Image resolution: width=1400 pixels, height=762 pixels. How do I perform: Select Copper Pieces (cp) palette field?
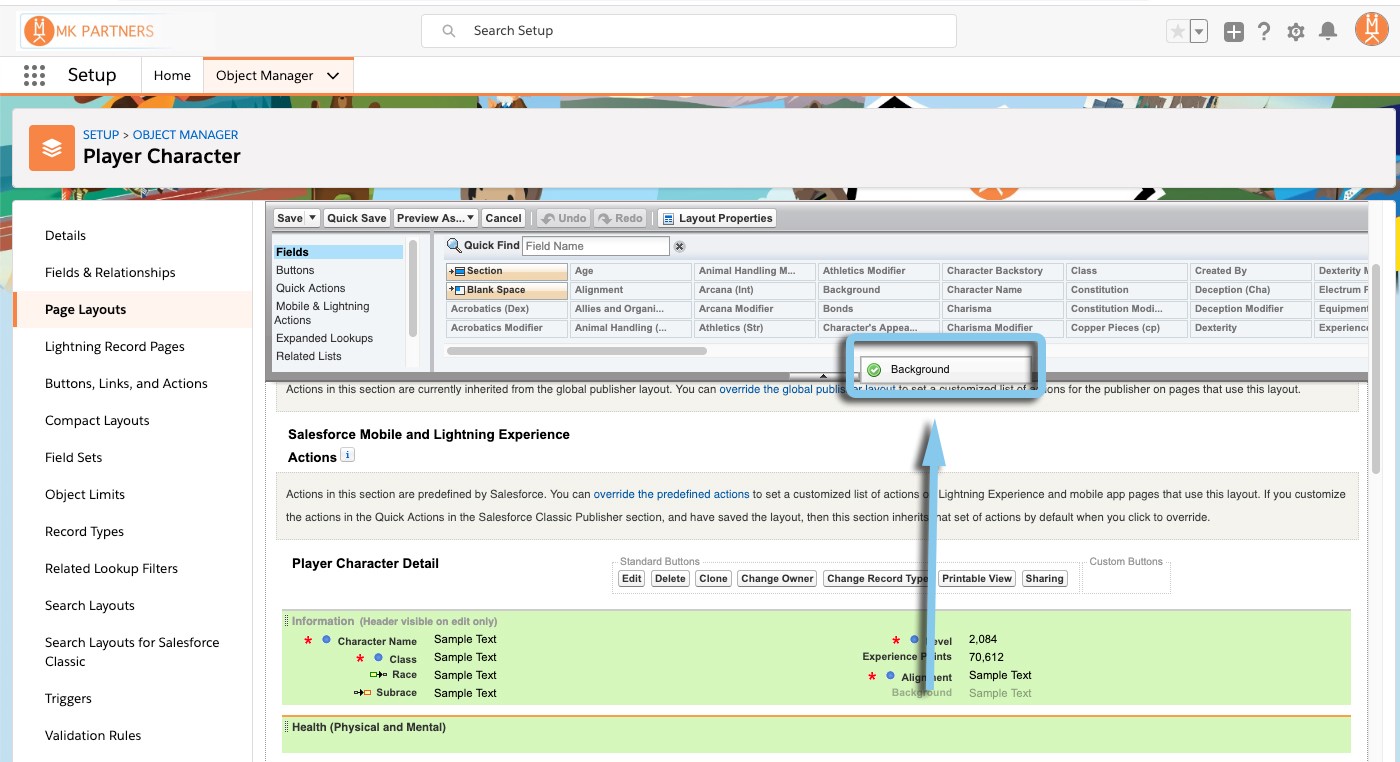pyautogui.click(x=1127, y=328)
